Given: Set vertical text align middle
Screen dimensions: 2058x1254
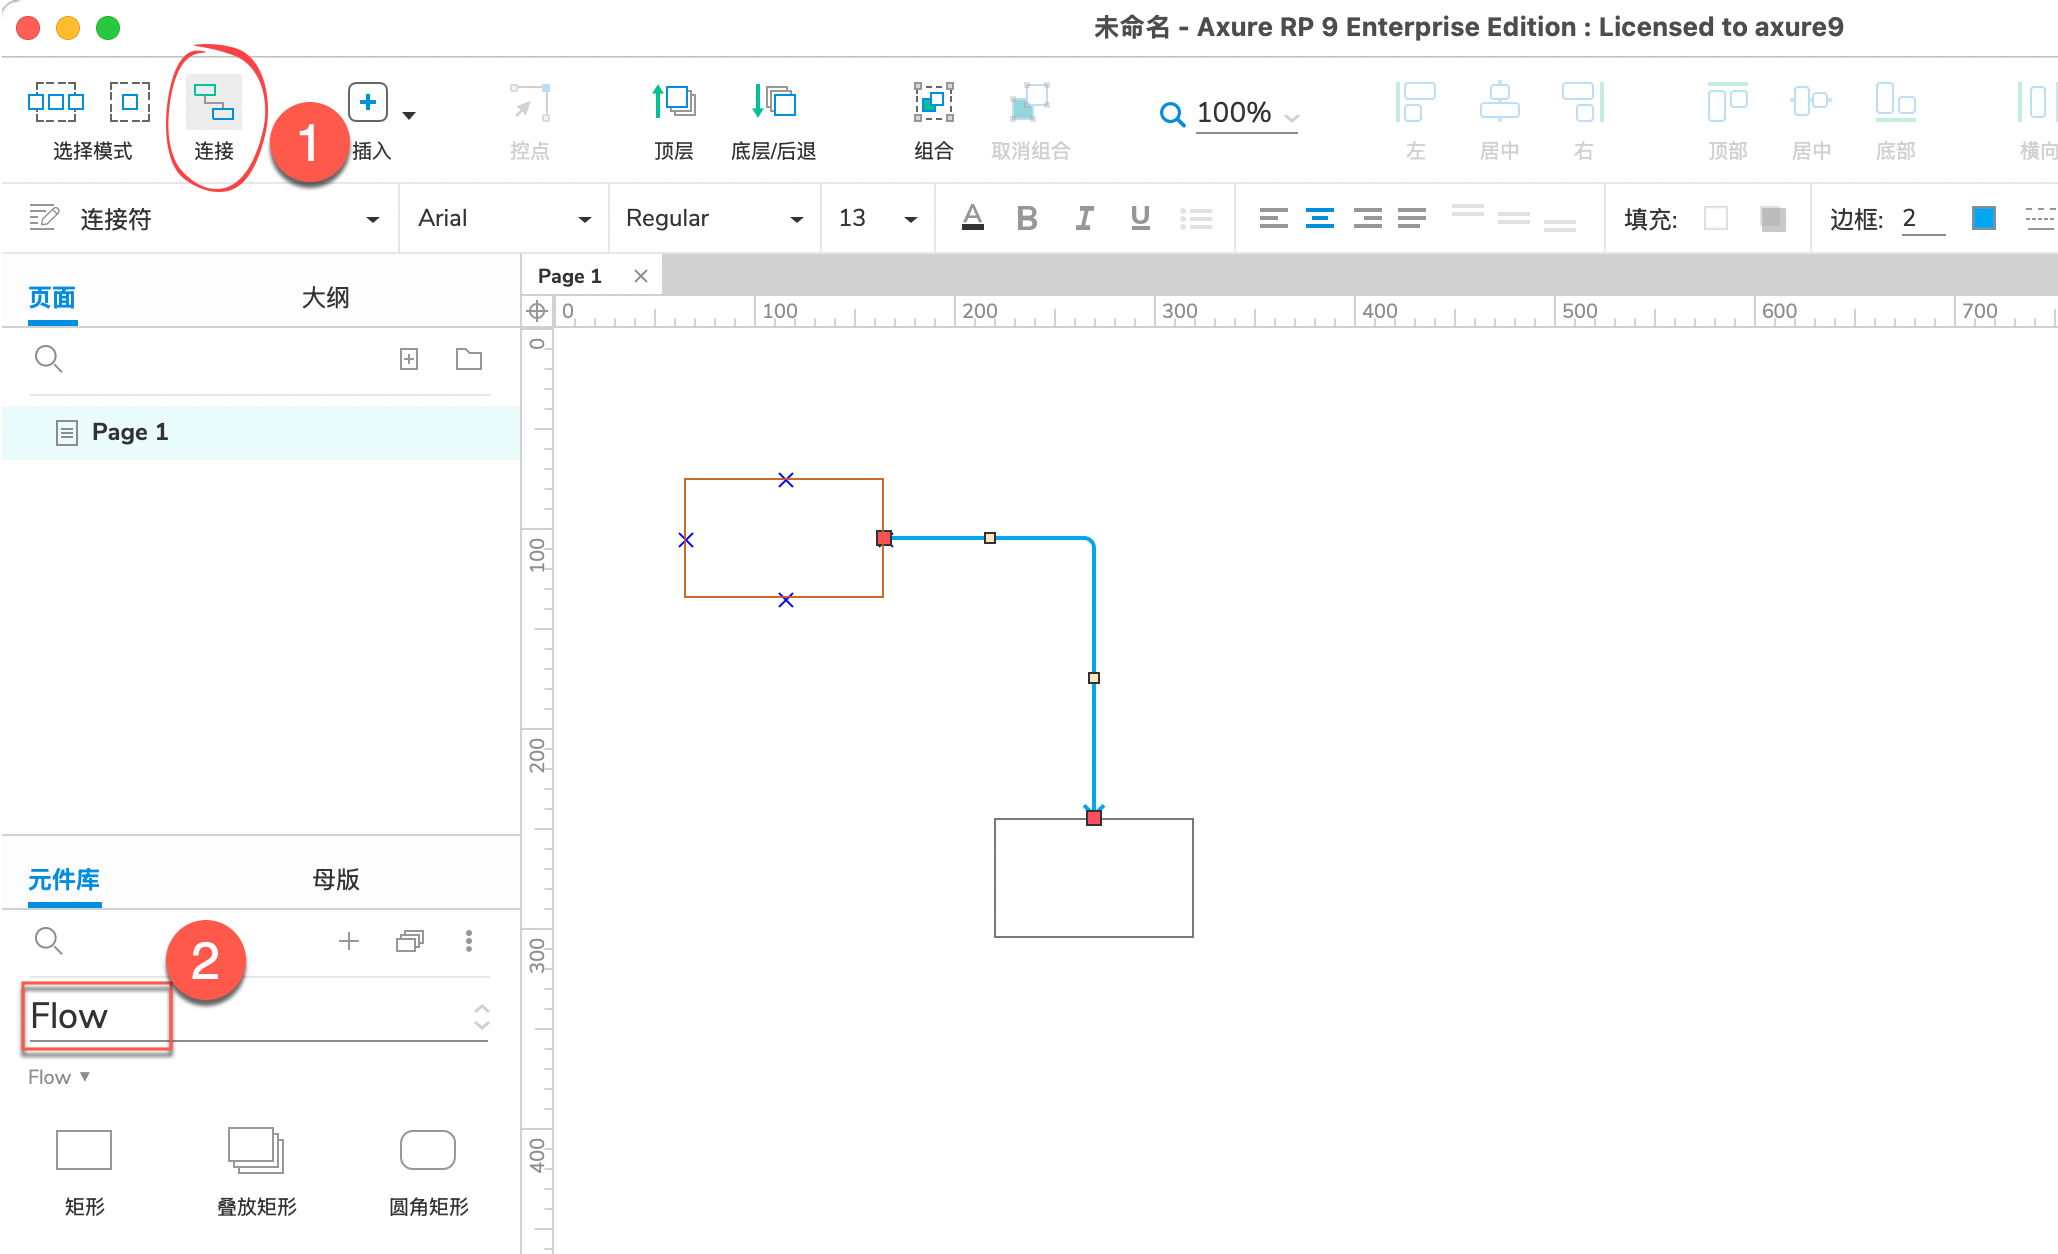Looking at the screenshot, I should point(1513,218).
